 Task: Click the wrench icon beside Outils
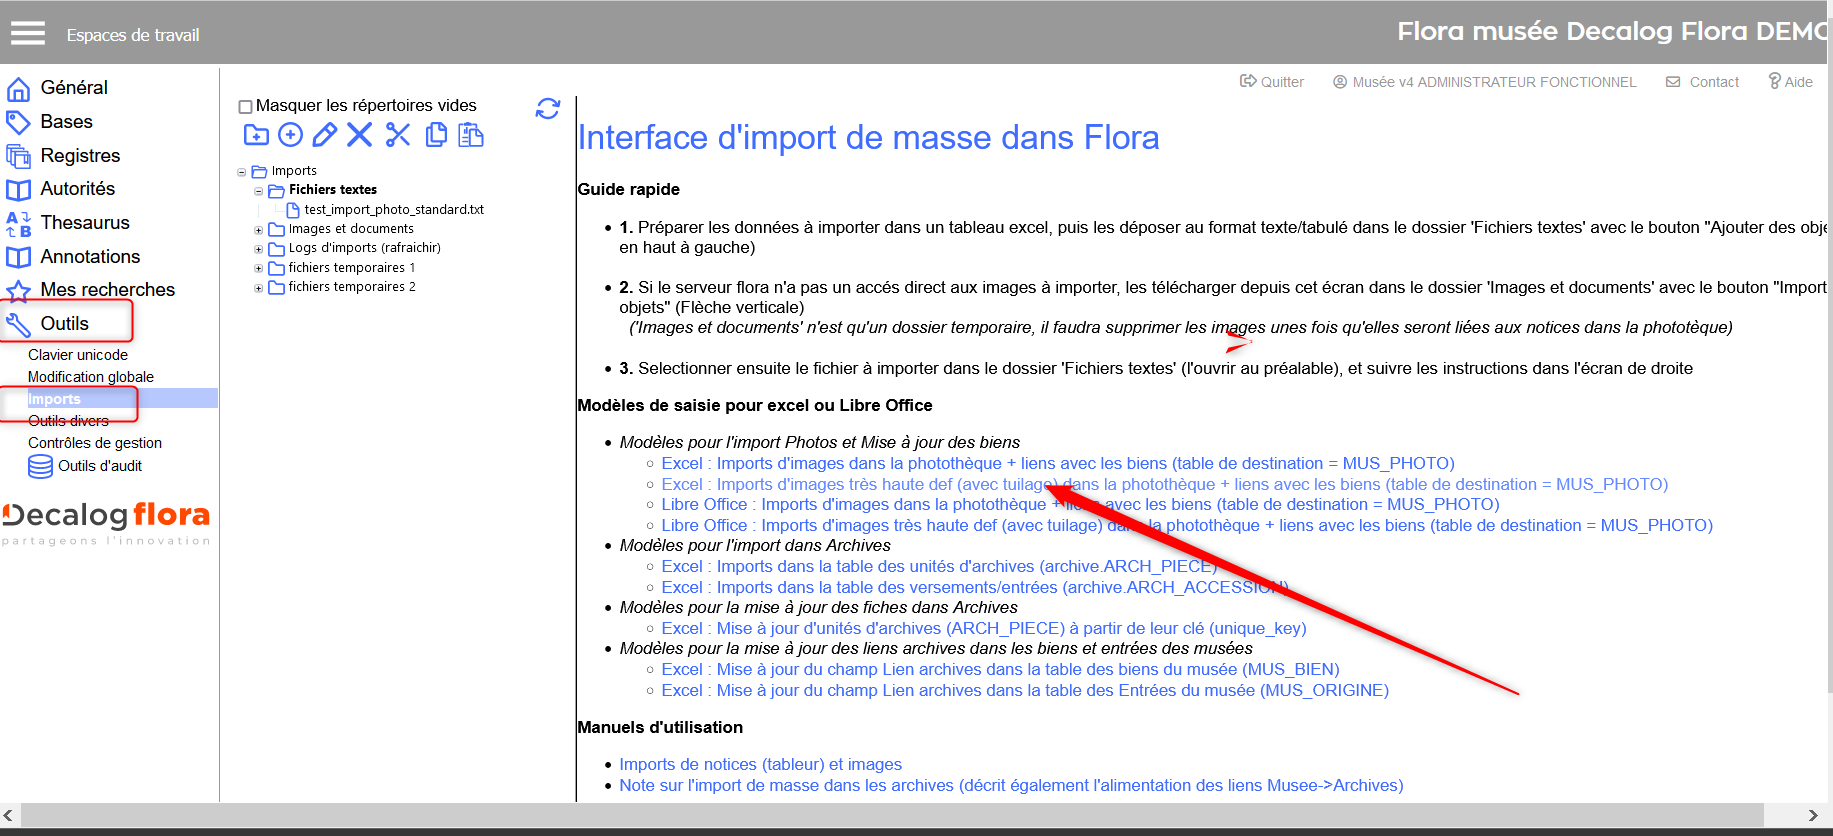(x=18, y=324)
